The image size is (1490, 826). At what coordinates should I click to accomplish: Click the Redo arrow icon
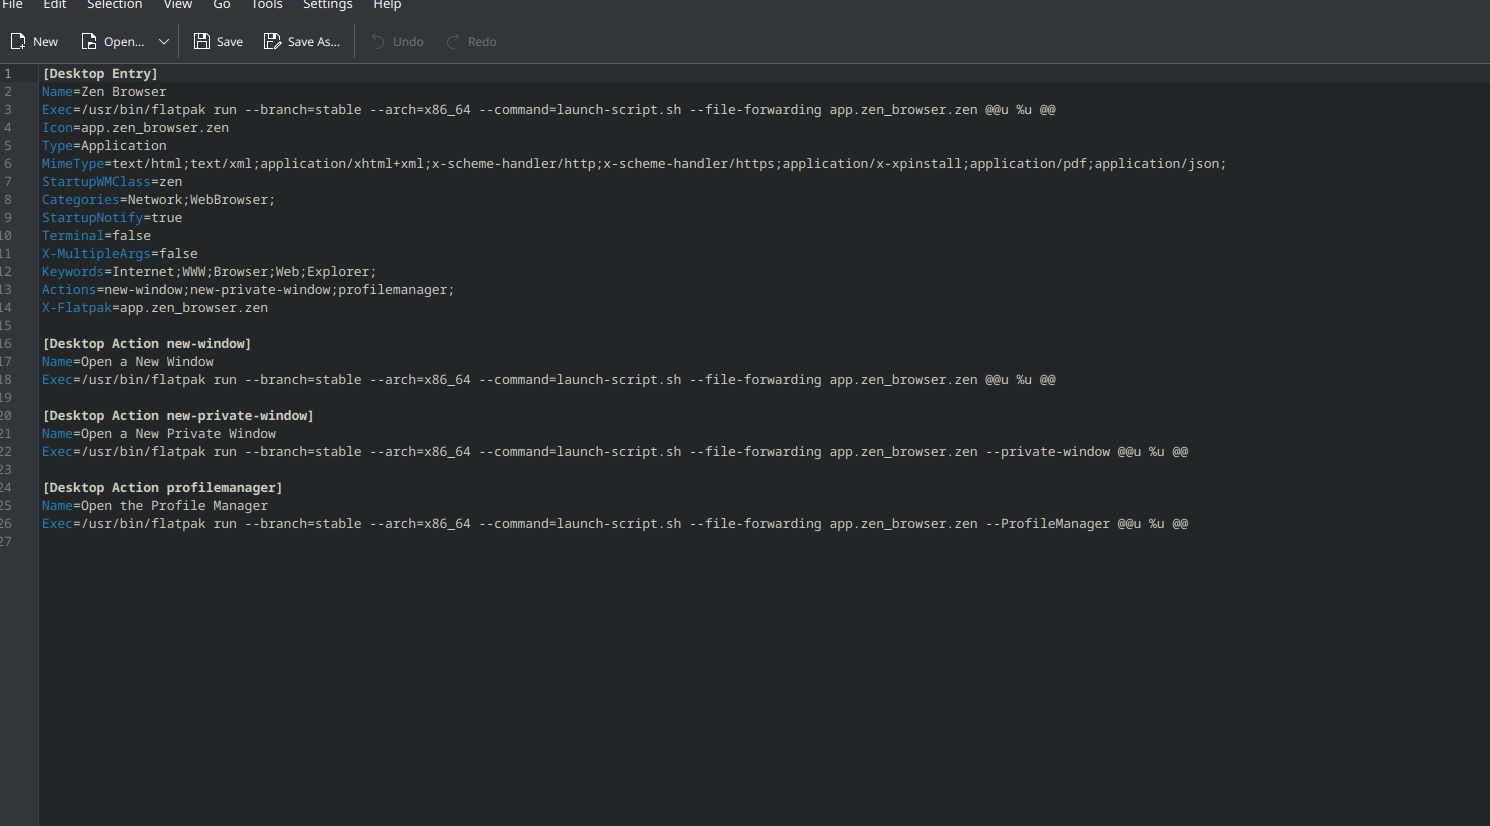click(x=453, y=41)
